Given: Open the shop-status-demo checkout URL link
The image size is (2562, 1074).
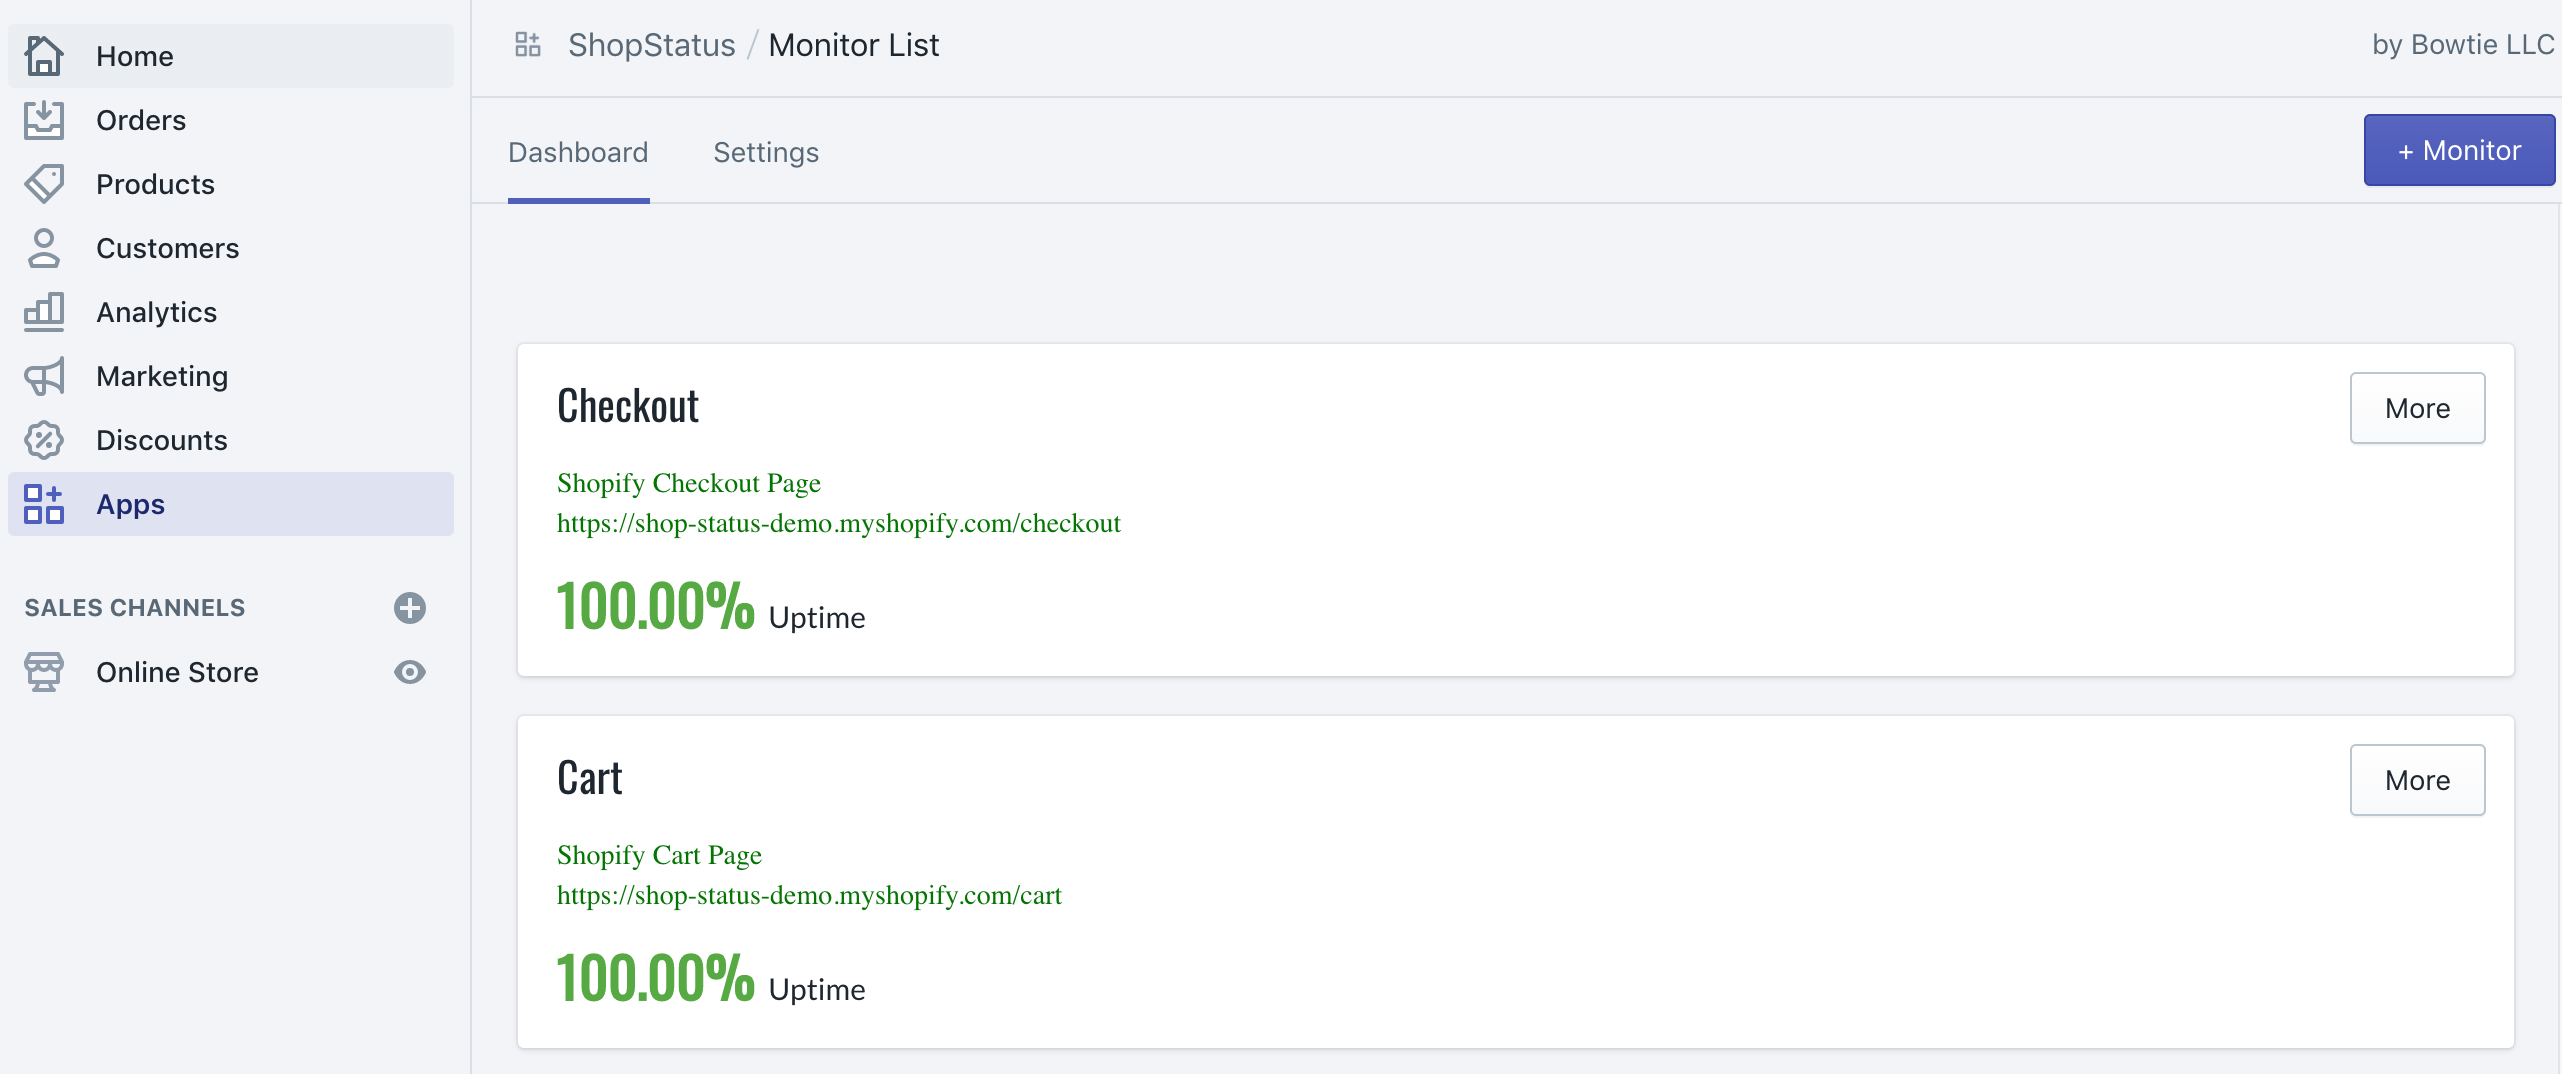Looking at the screenshot, I should 838,523.
